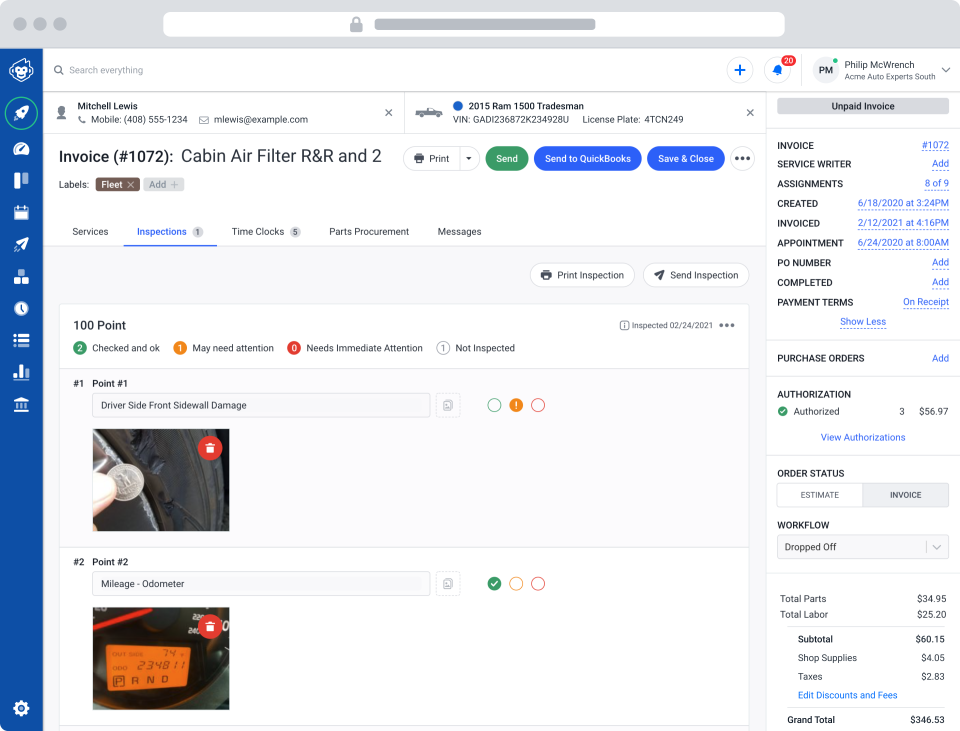
Task: Open notifications via the bell icon
Action: point(777,70)
